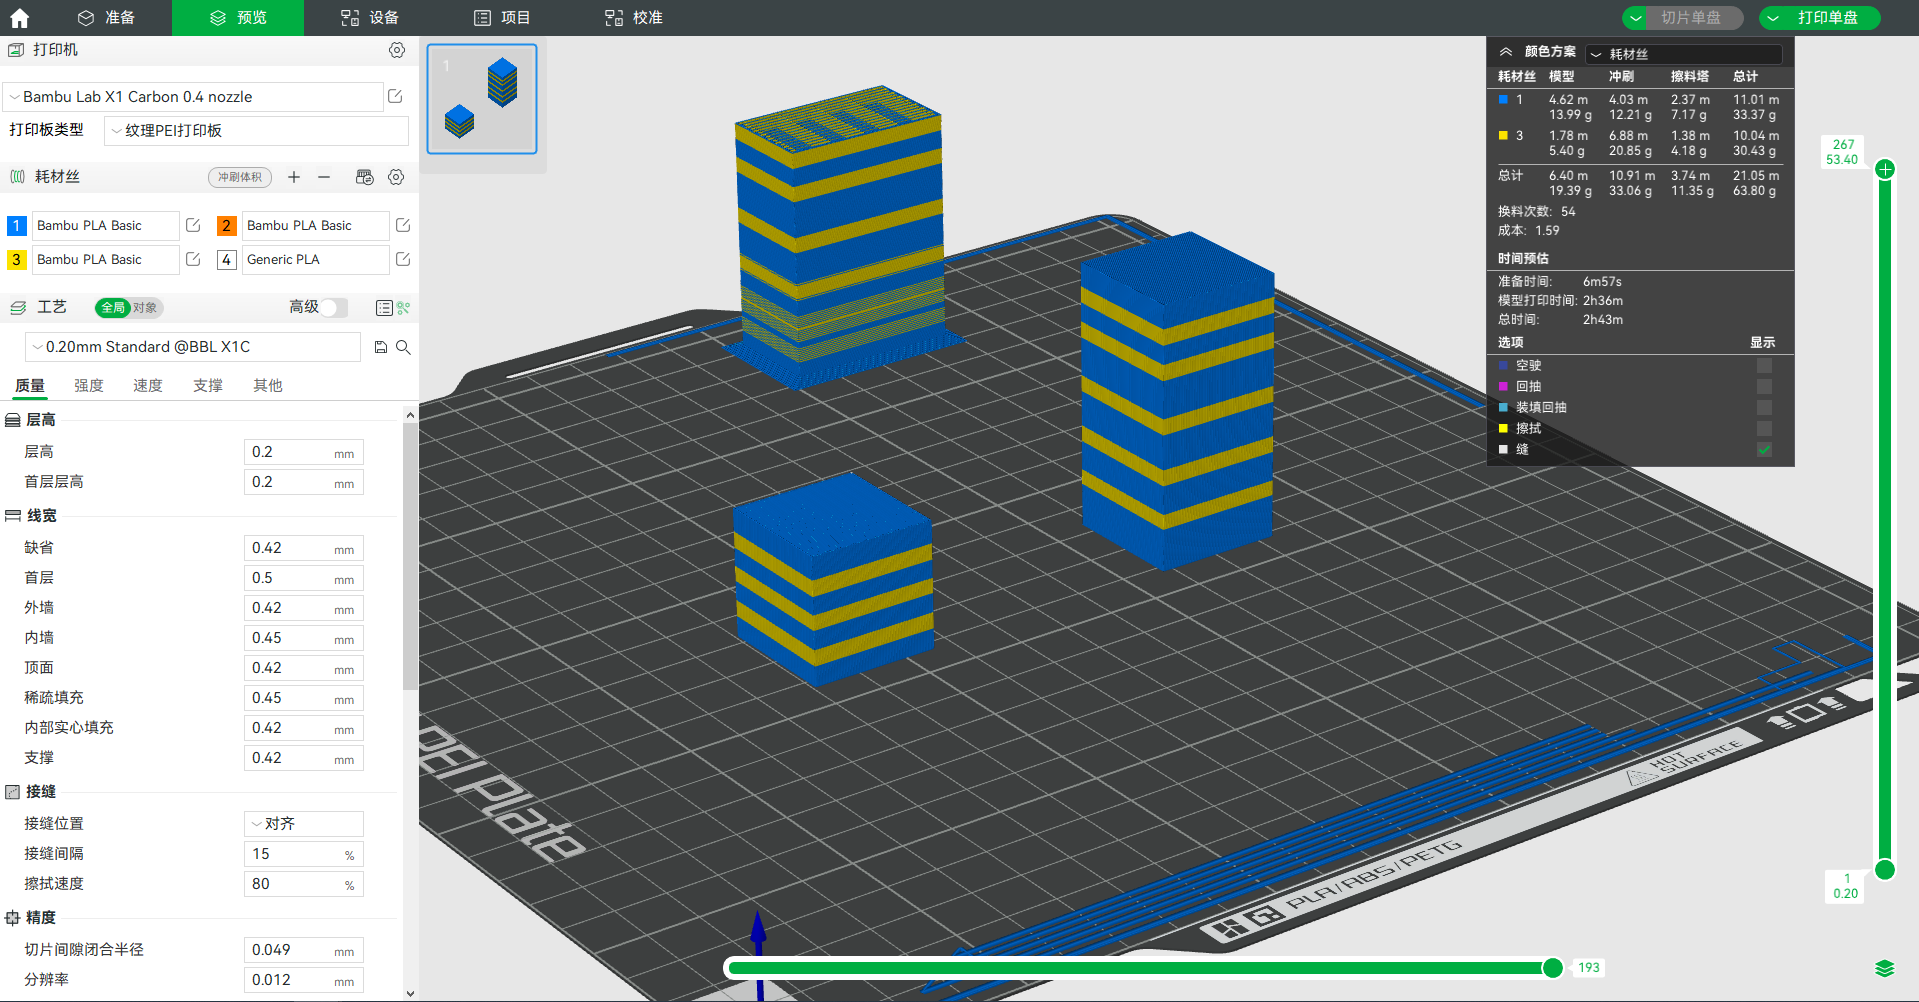This screenshot has height=1002, width=1919.
Task: Open the printer preset dropdown
Action: 193,97
